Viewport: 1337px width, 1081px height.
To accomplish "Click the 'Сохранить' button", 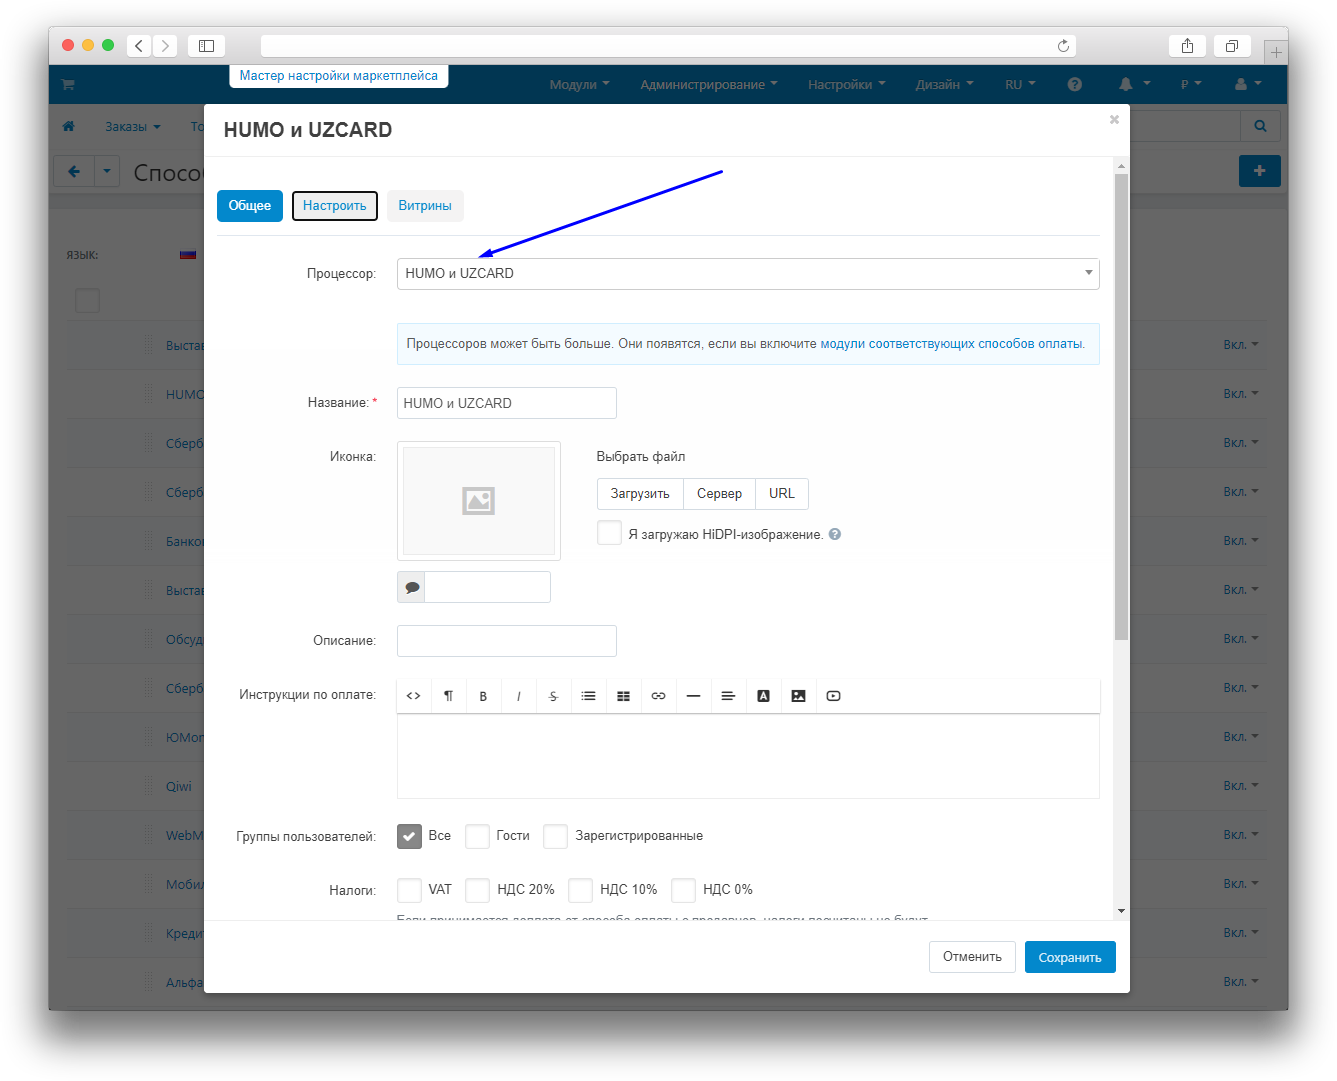I will [1069, 958].
